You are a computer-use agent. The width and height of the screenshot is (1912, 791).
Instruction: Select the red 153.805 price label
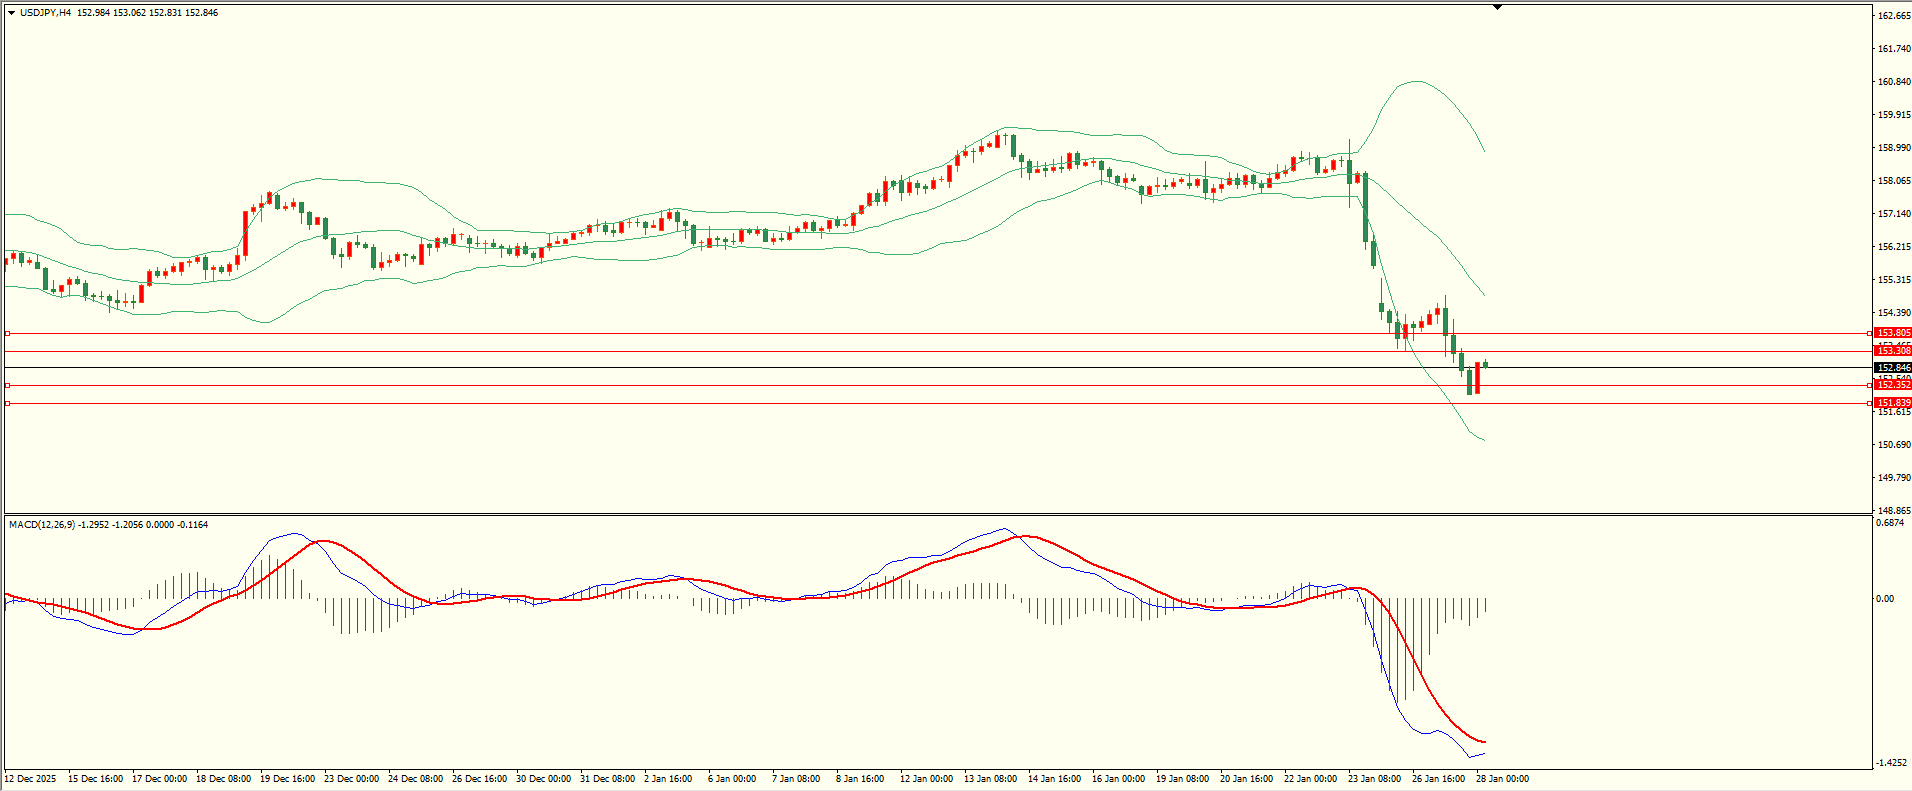[x=1892, y=333]
